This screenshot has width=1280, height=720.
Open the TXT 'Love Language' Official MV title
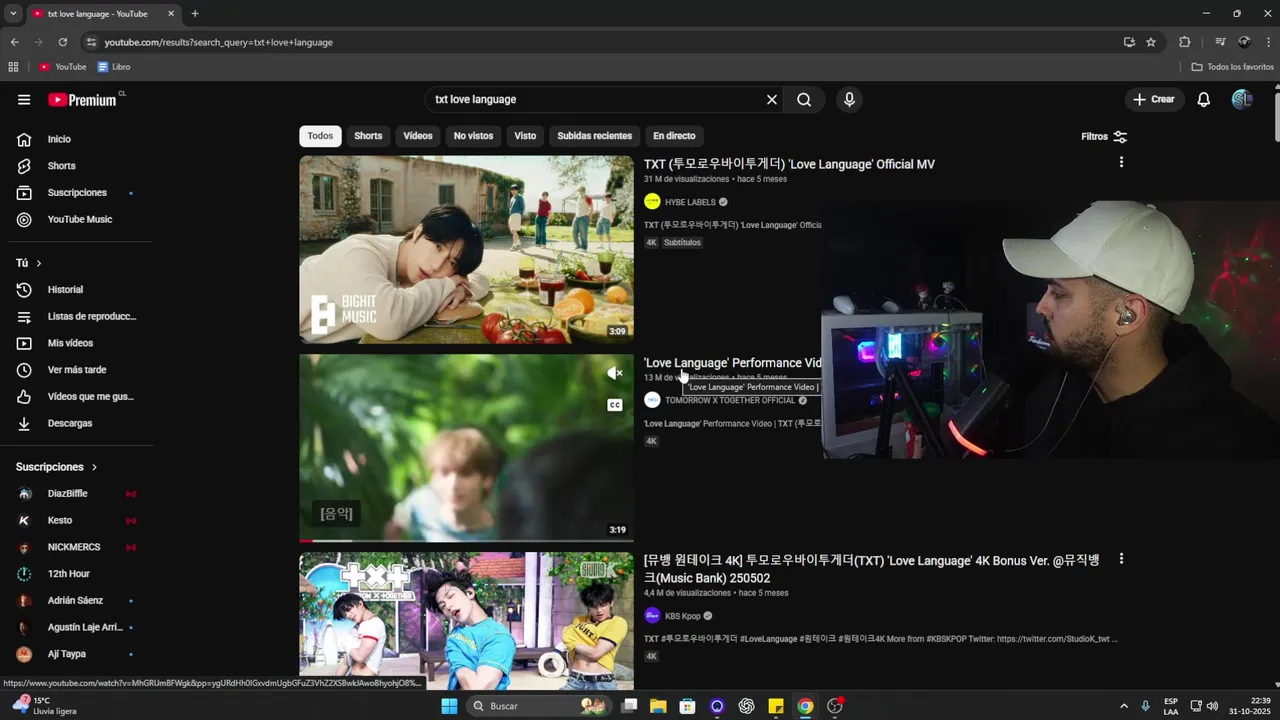pos(789,164)
